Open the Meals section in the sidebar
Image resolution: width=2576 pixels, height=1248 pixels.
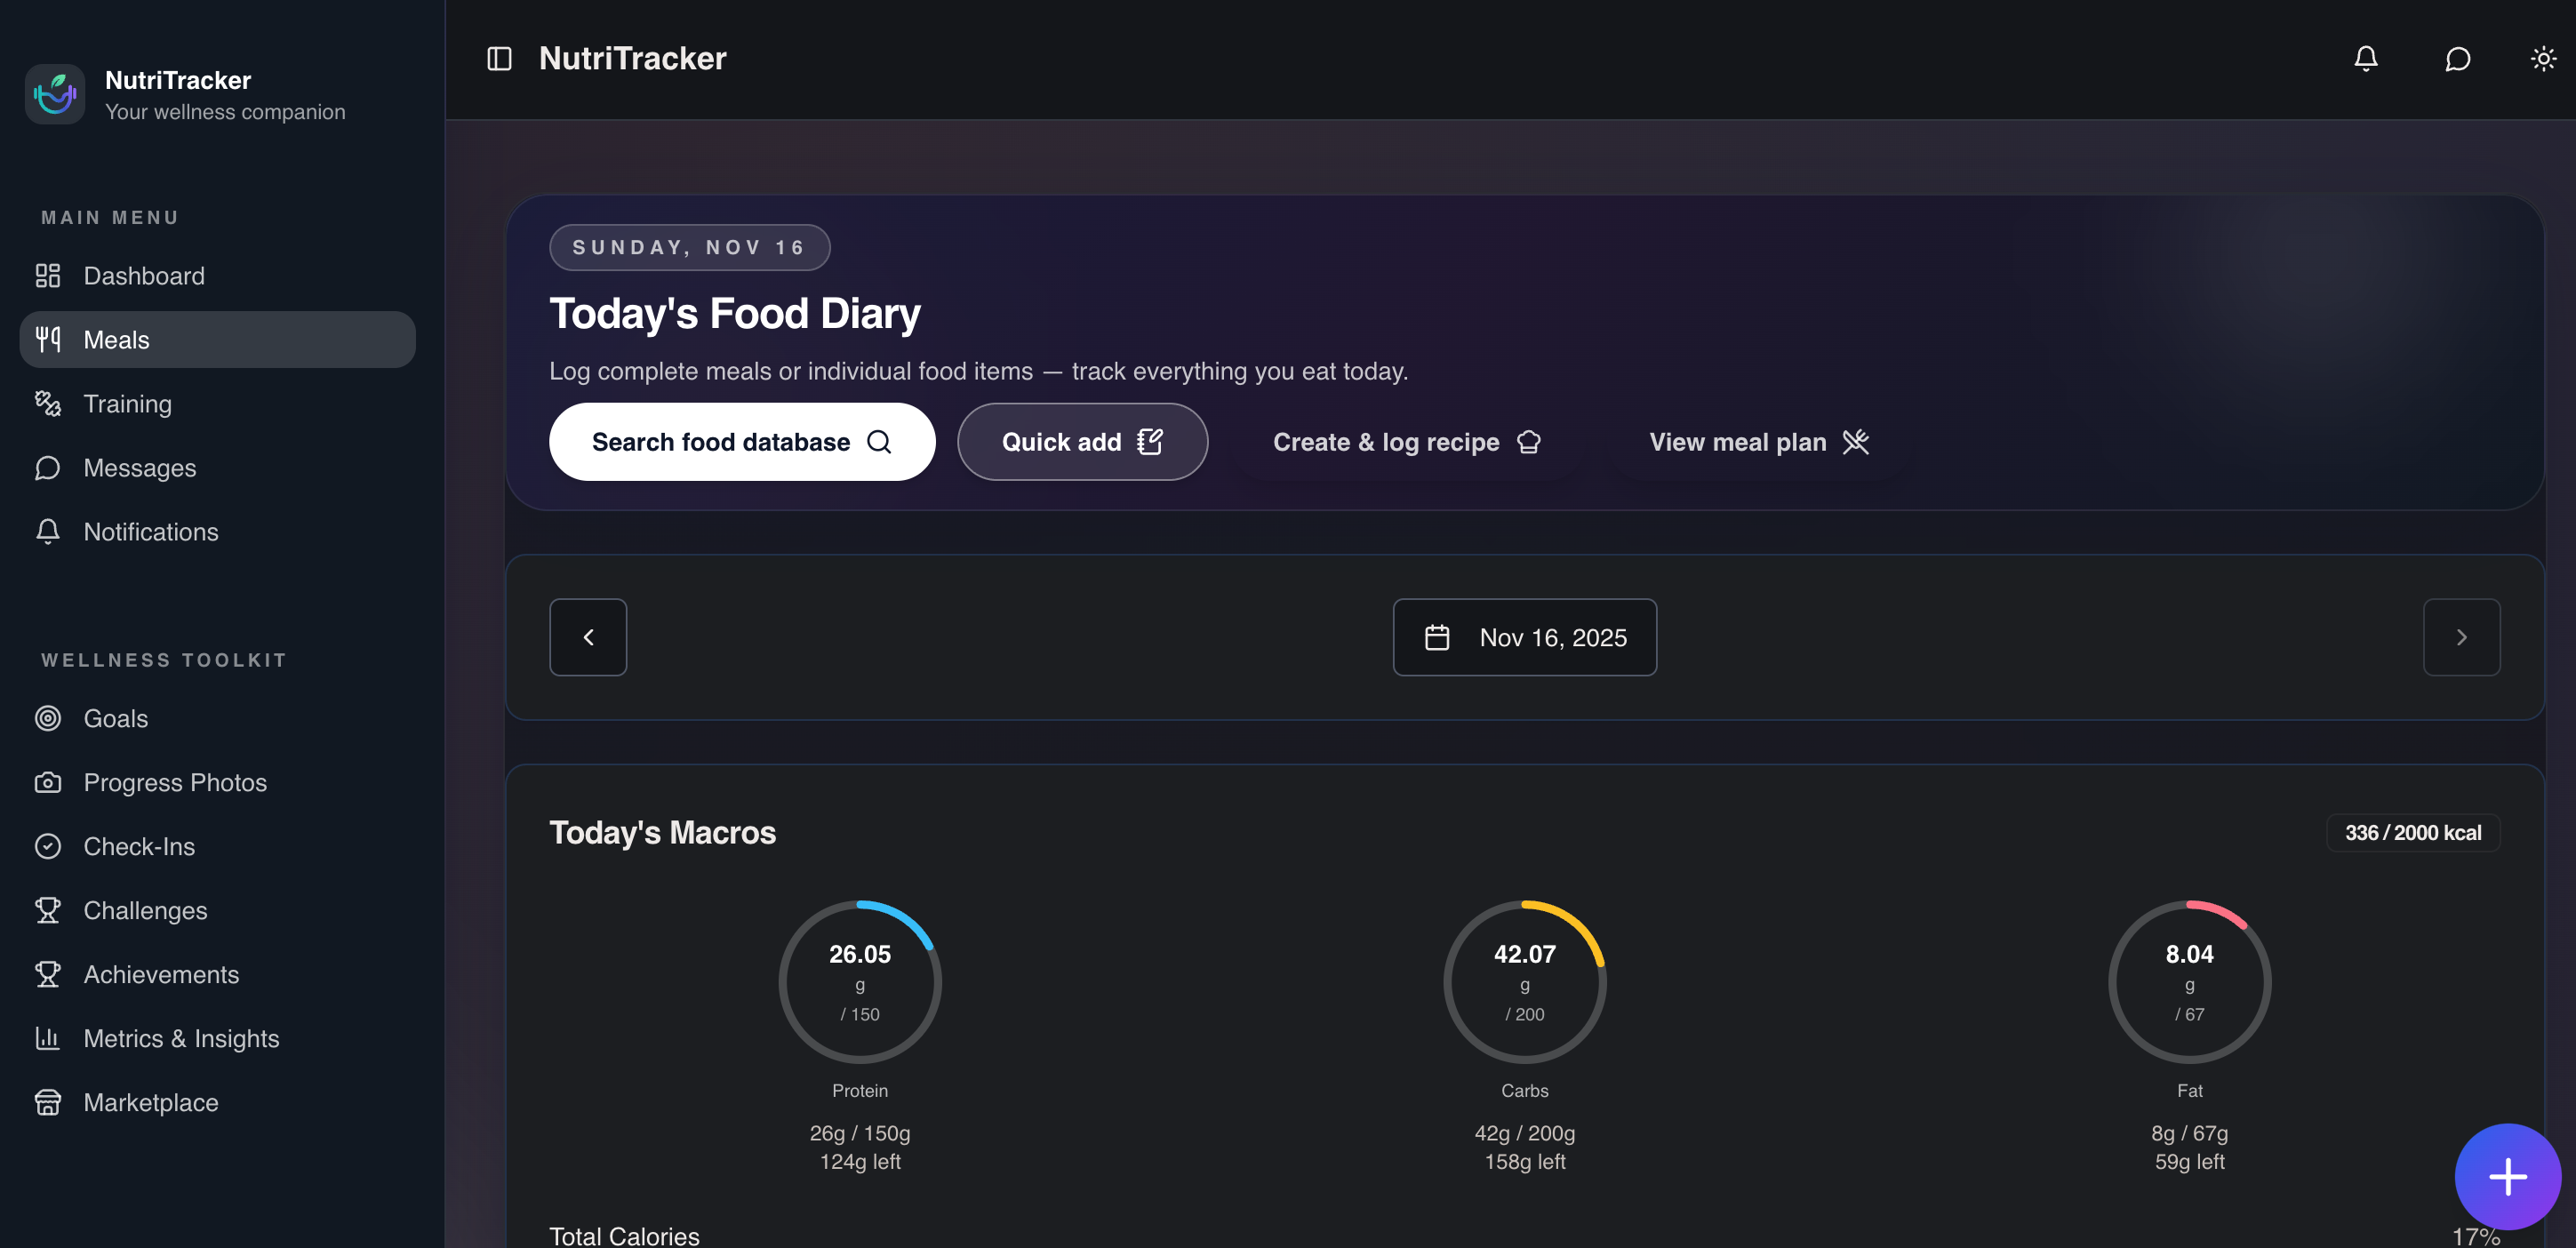(115, 339)
